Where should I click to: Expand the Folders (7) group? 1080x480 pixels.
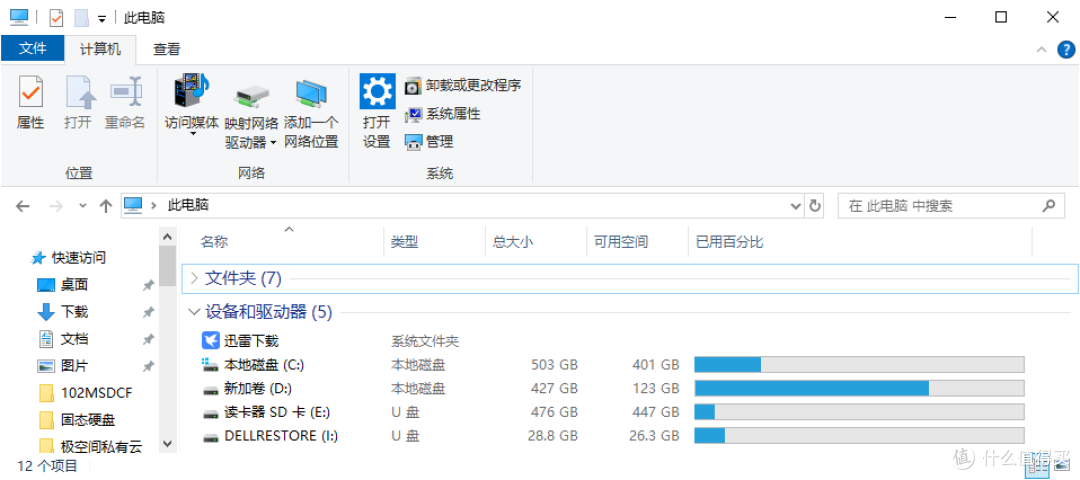195,278
